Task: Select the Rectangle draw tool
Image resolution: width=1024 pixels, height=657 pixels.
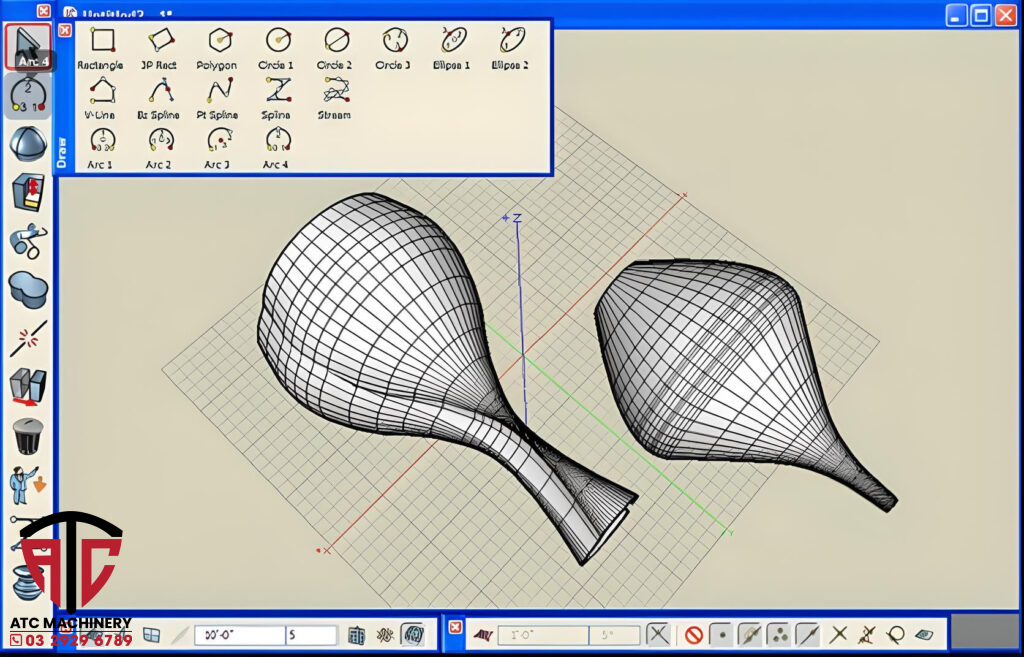Action: [x=101, y=41]
